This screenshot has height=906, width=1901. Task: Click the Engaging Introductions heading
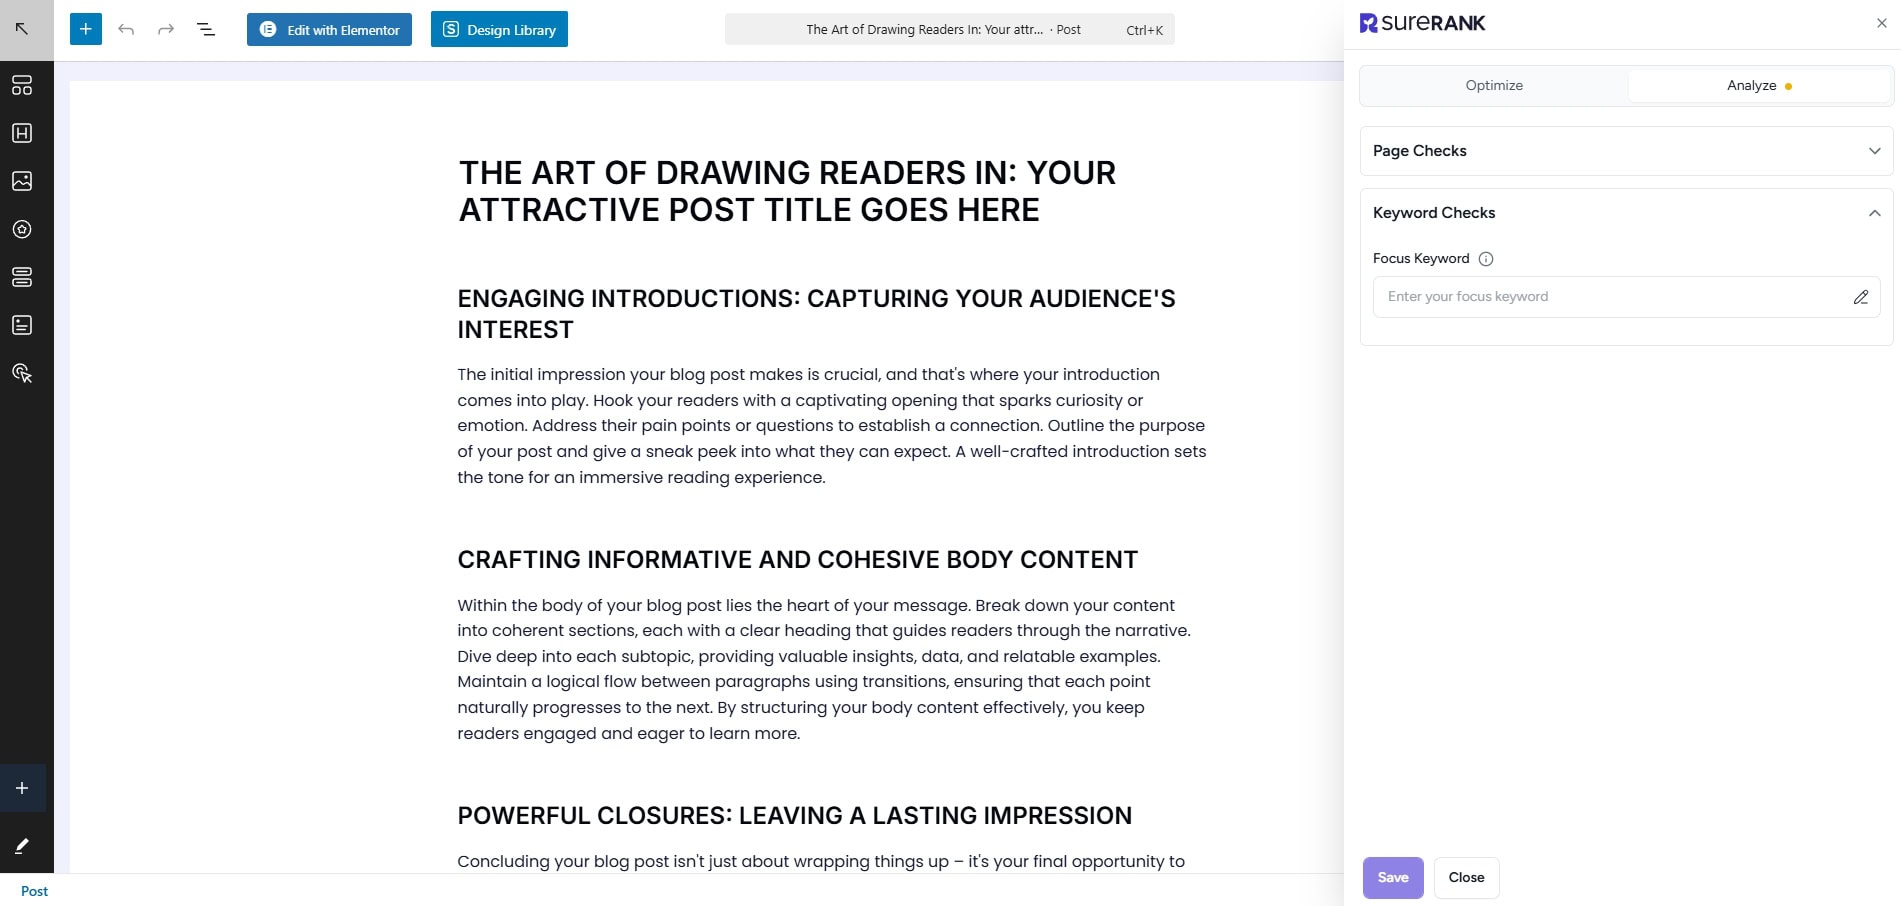pyautogui.click(x=816, y=314)
